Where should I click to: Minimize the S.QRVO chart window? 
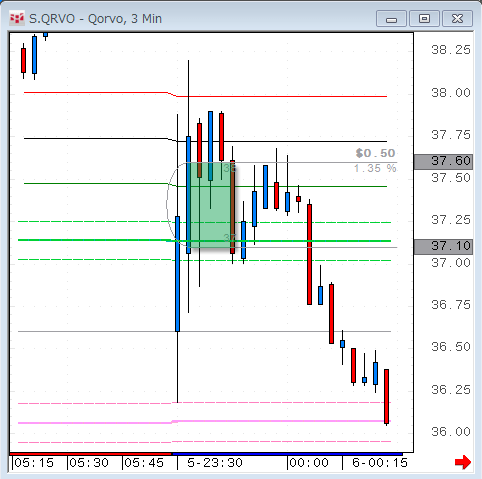tap(391, 19)
